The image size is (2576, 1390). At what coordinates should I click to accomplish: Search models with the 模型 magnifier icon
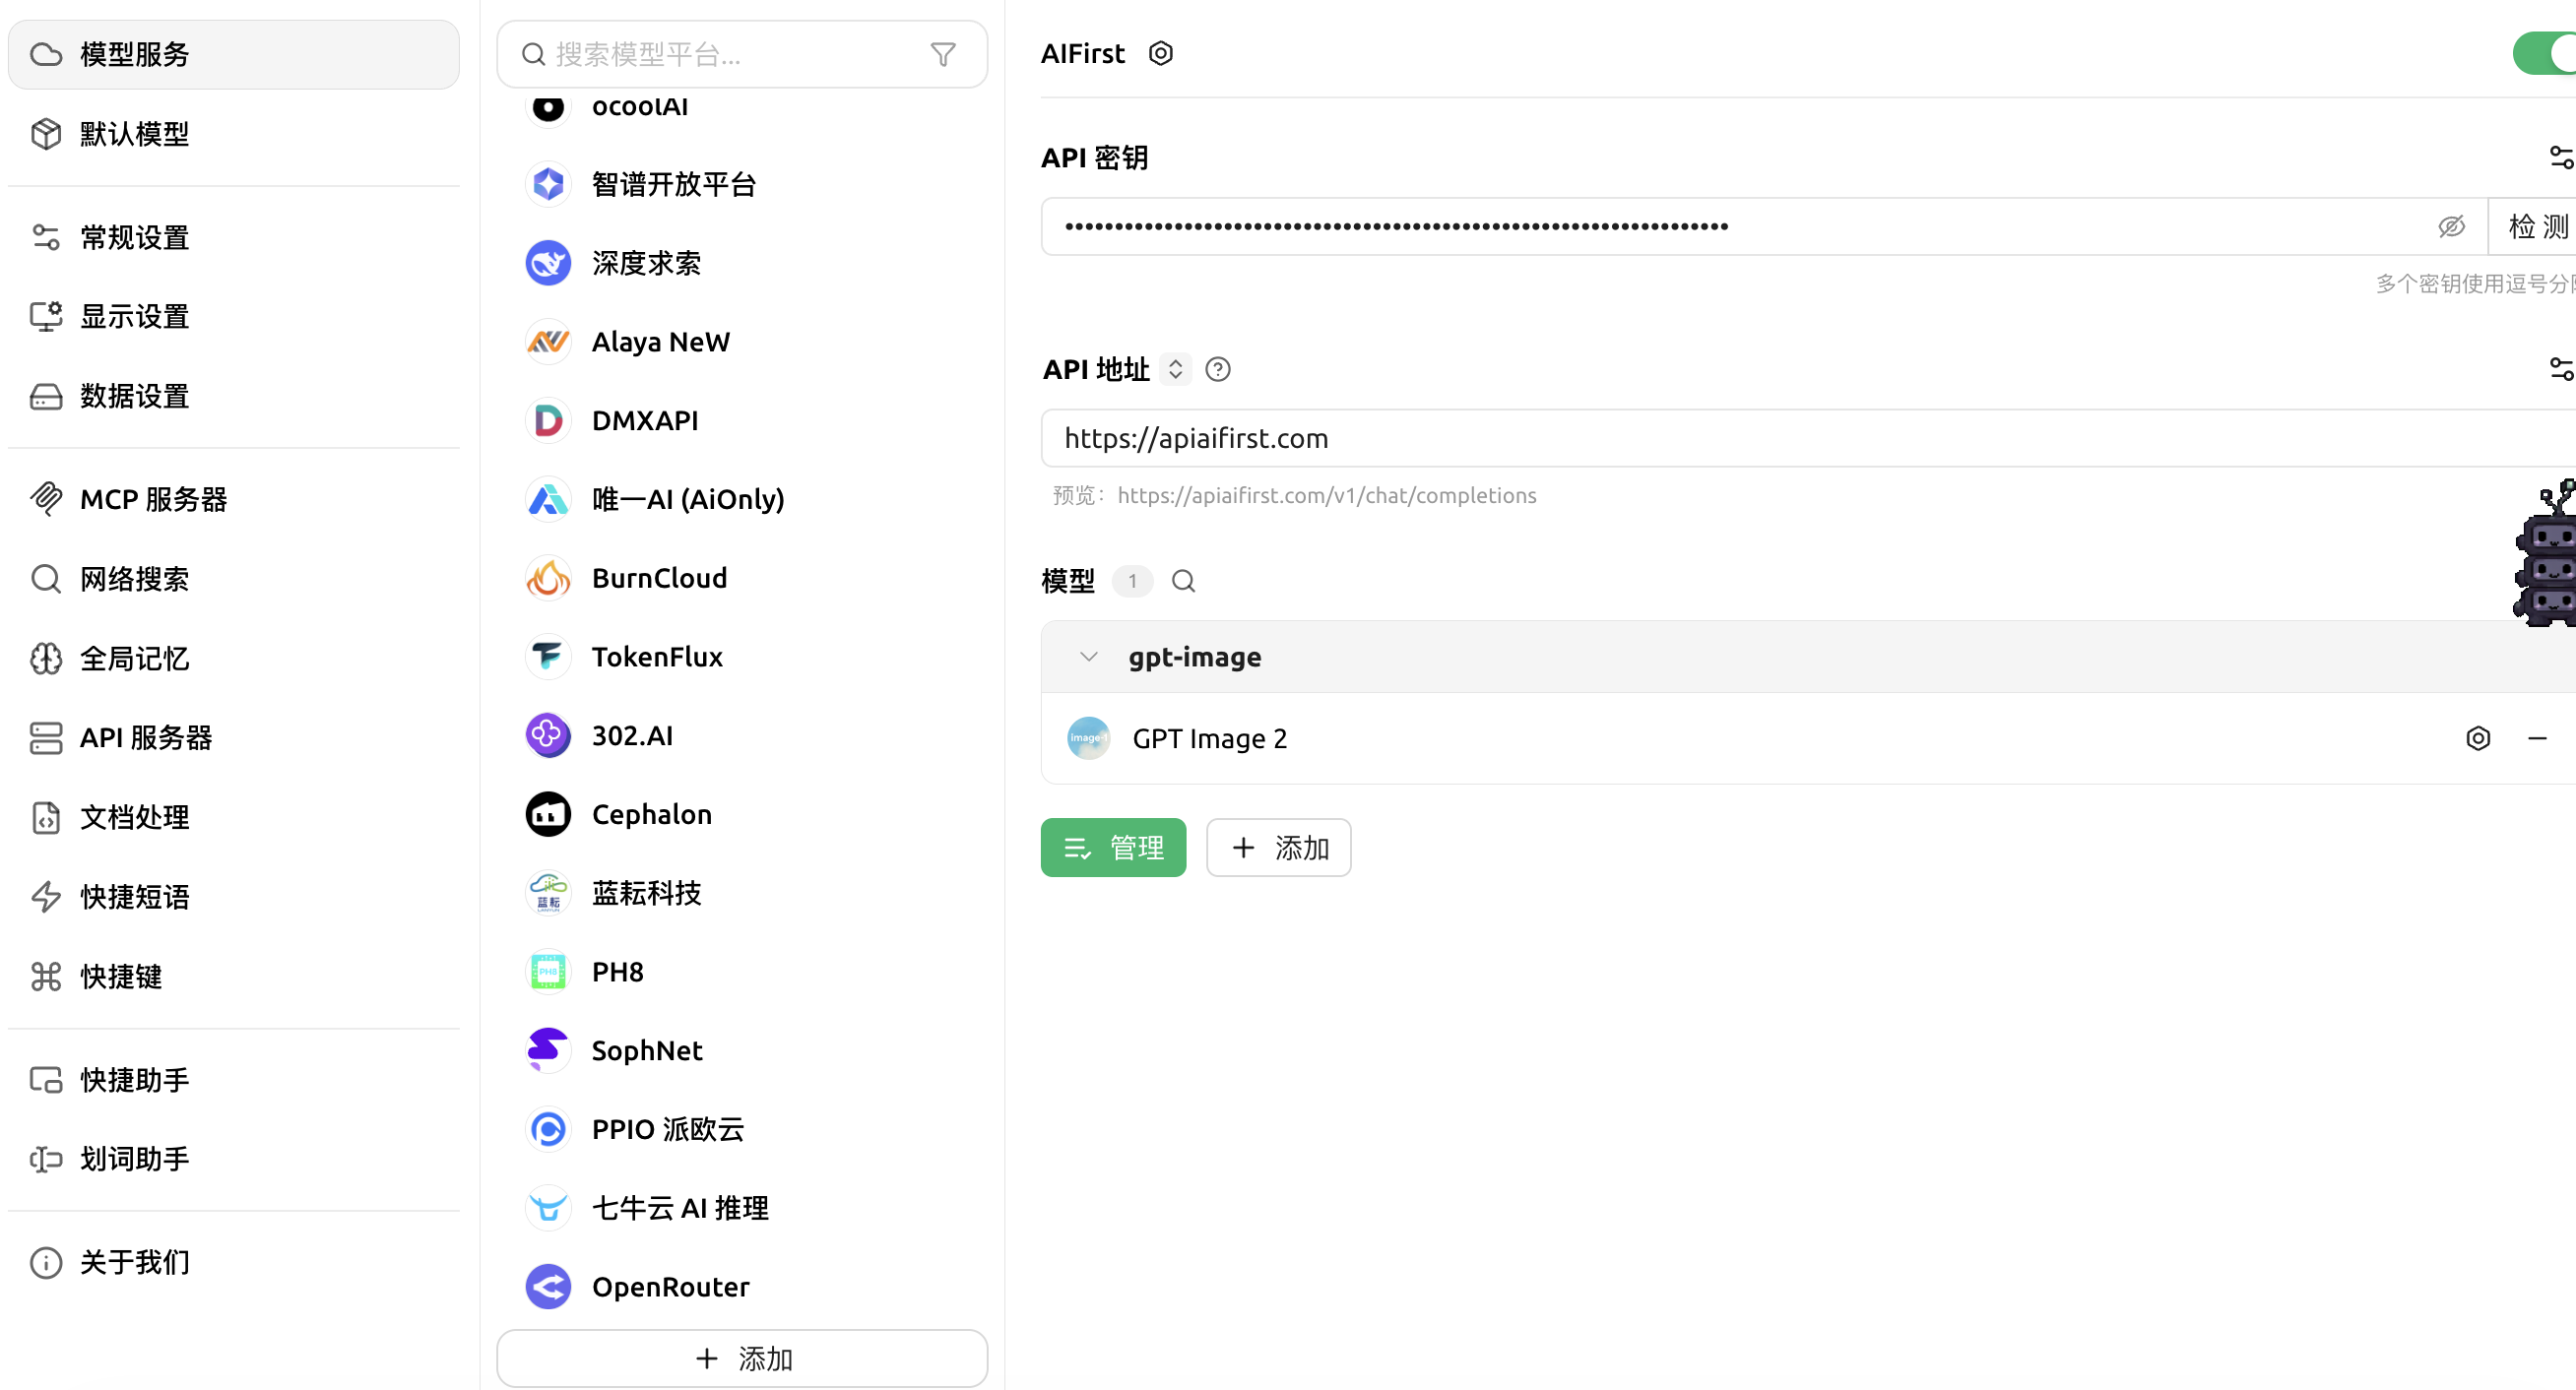(x=1183, y=581)
